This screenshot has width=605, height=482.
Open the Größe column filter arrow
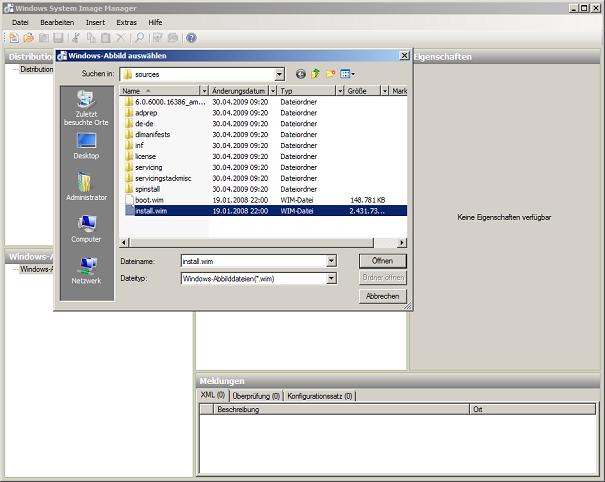click(x=385, y=91)
